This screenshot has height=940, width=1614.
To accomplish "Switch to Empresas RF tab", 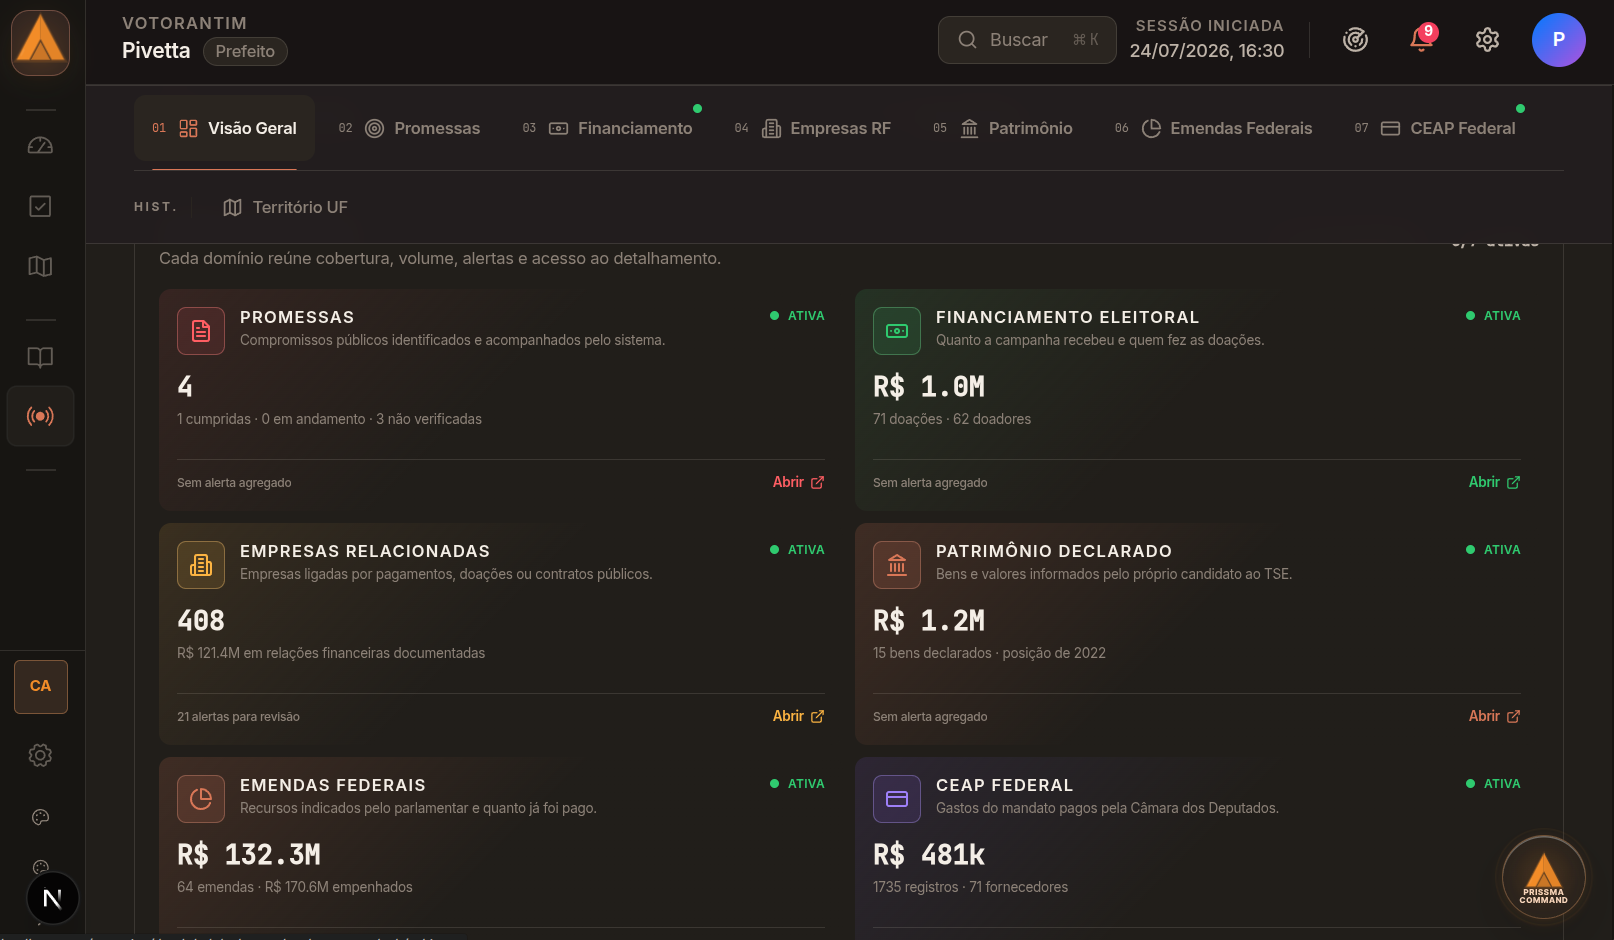I will pyautogui.click(x=812, y=128).
